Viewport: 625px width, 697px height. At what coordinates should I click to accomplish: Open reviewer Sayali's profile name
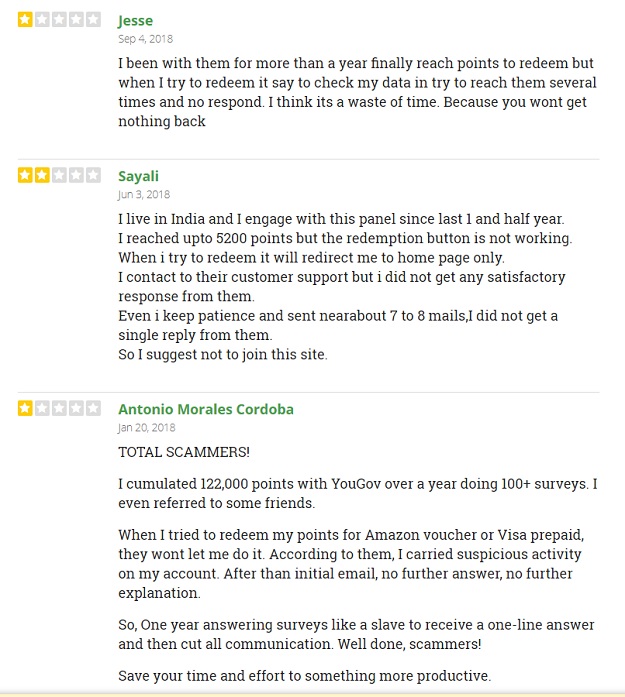pos(138,176)
